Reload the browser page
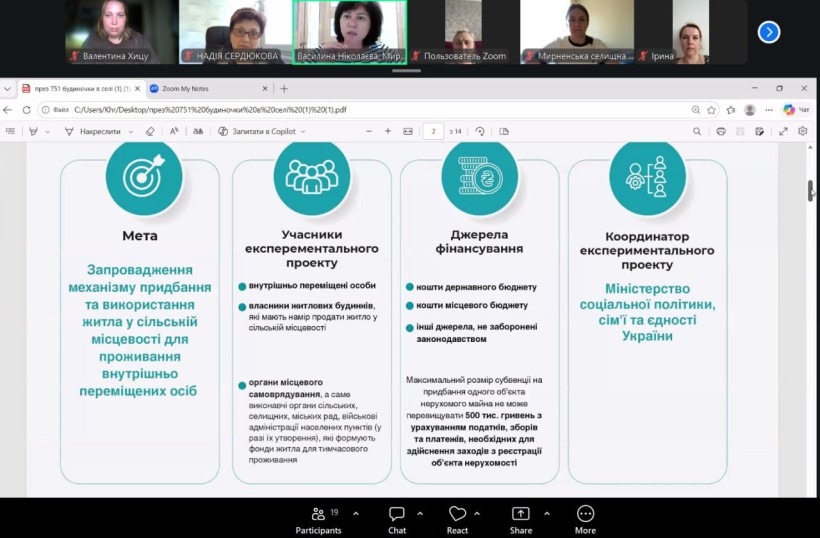The image size is (820, 538). click(26, 110)
